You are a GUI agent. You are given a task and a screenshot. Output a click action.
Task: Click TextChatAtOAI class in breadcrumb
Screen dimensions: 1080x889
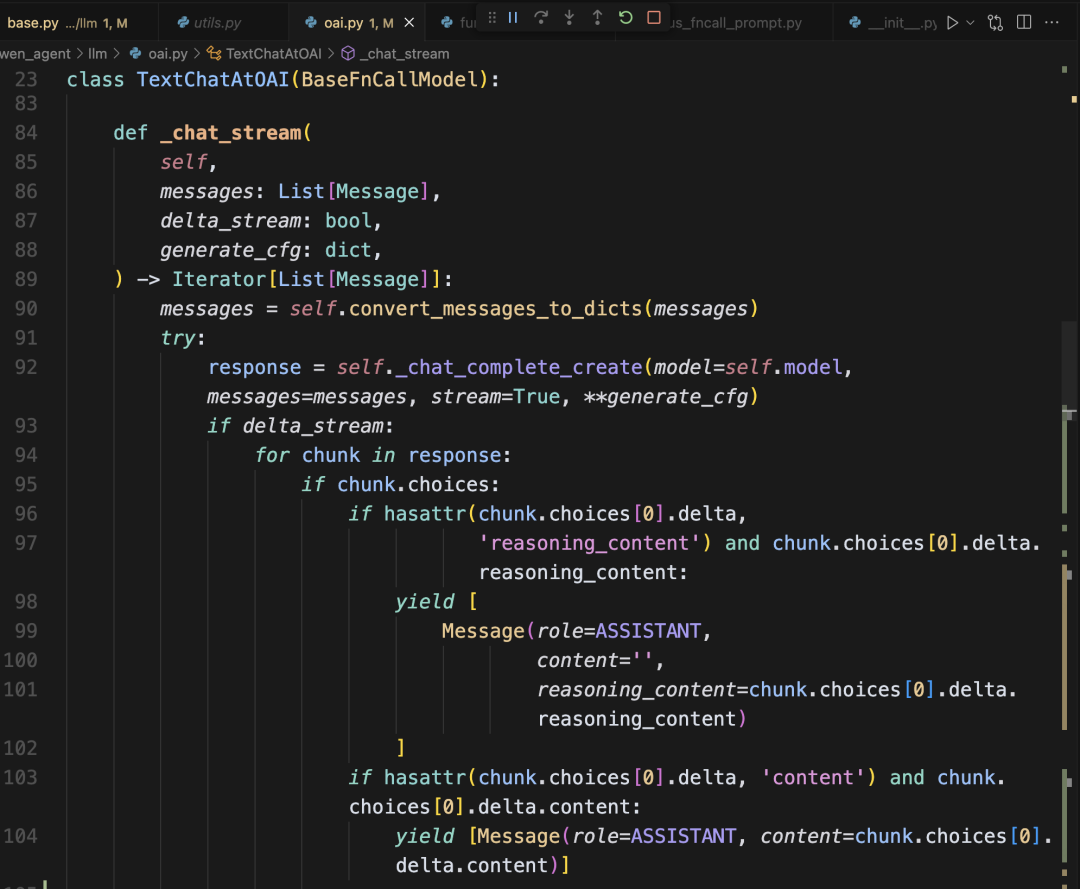point(273,53)
